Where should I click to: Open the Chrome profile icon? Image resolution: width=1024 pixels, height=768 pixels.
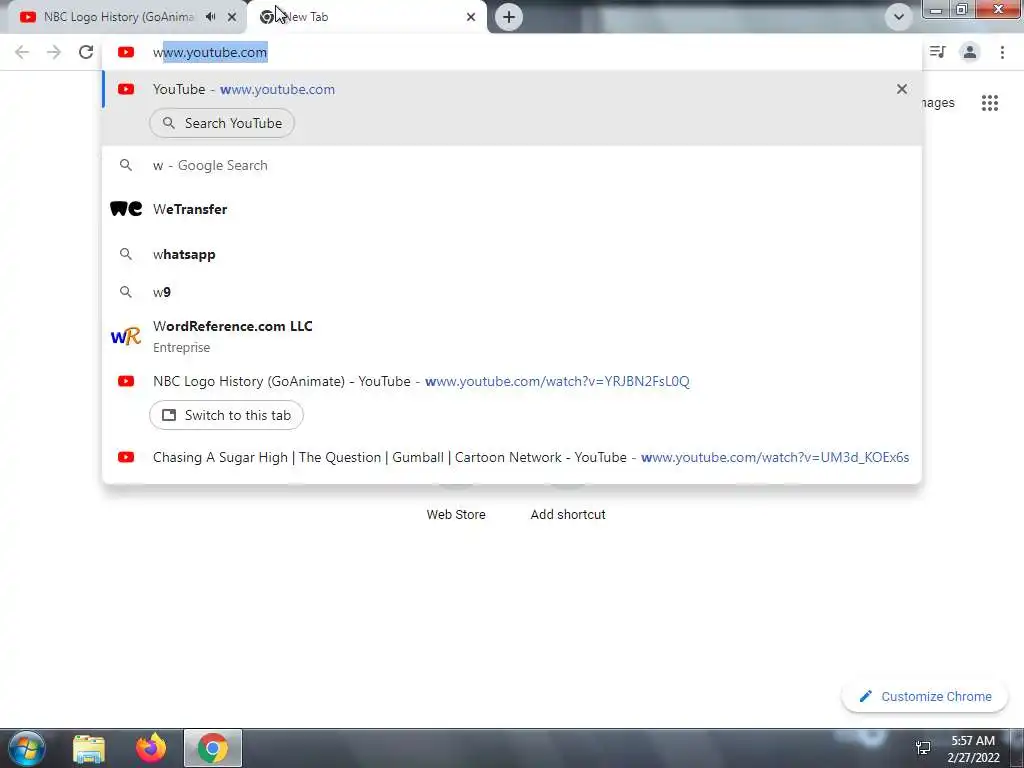970,52
